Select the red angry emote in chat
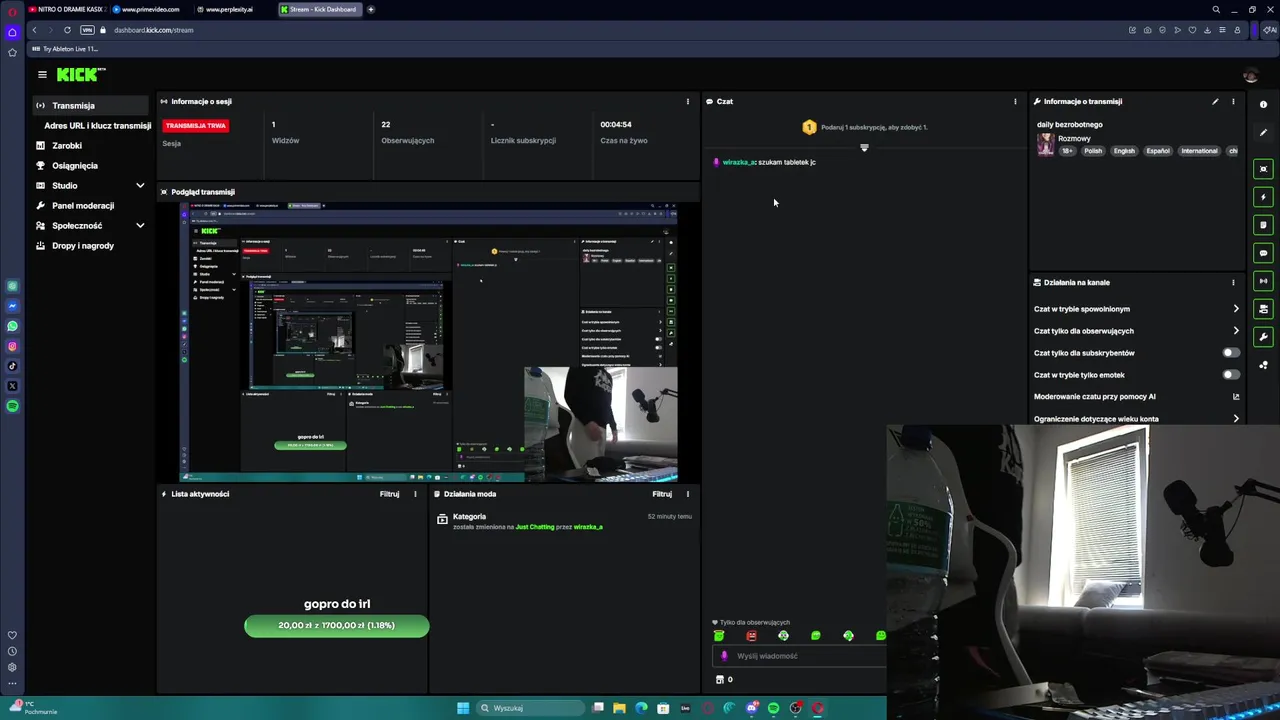The height and width of the screenshot is (720, 1280). coord(751,636)
